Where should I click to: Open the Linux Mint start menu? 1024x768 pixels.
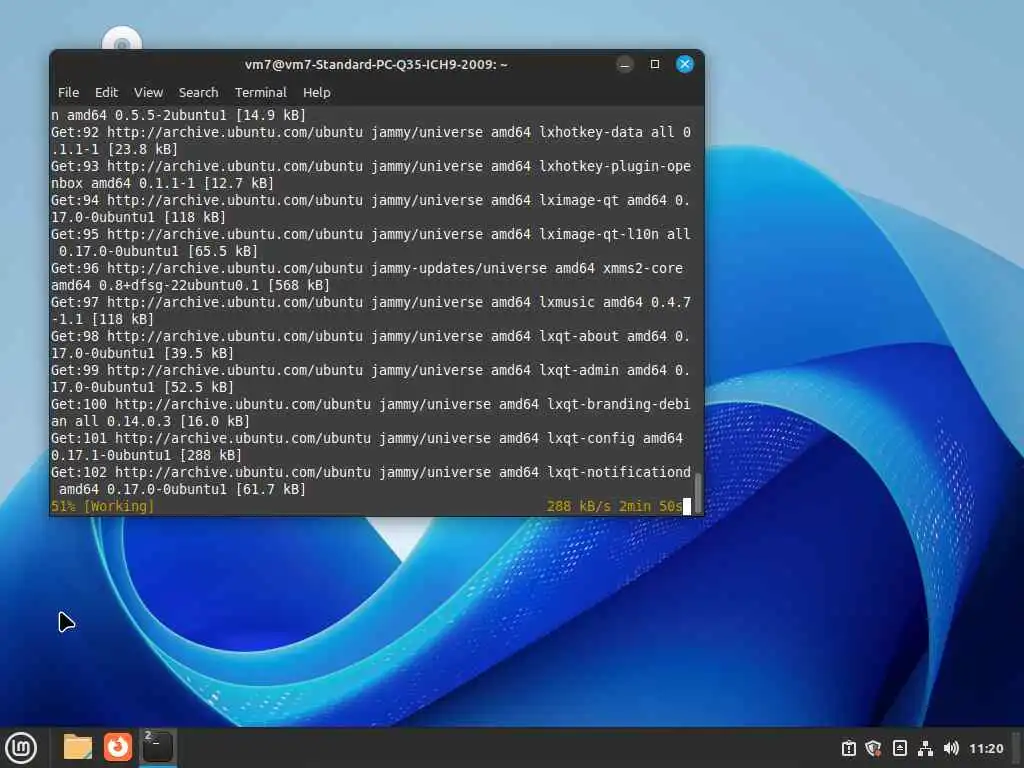(21, 747)
